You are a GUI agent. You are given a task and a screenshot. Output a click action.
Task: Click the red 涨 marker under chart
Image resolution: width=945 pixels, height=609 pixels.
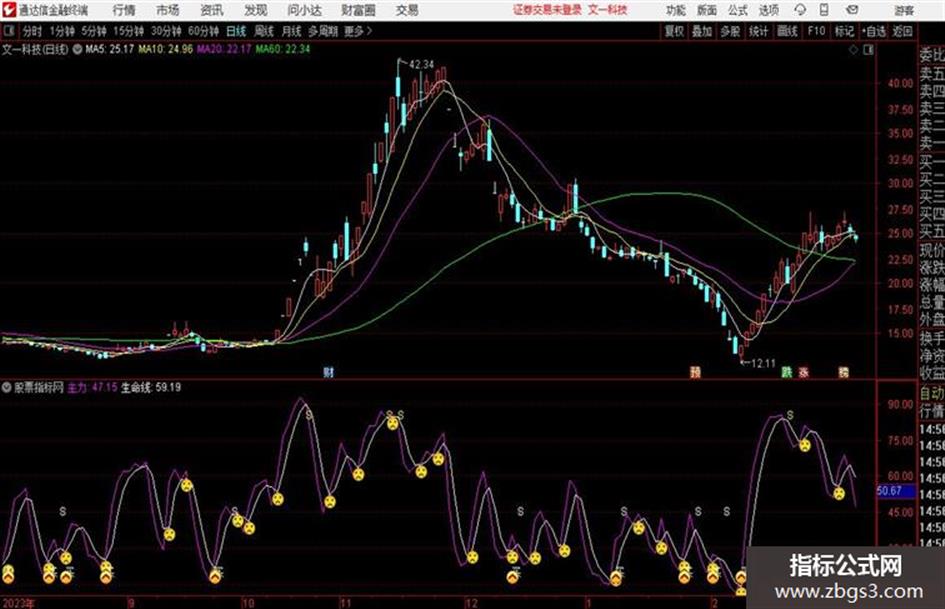803,372
